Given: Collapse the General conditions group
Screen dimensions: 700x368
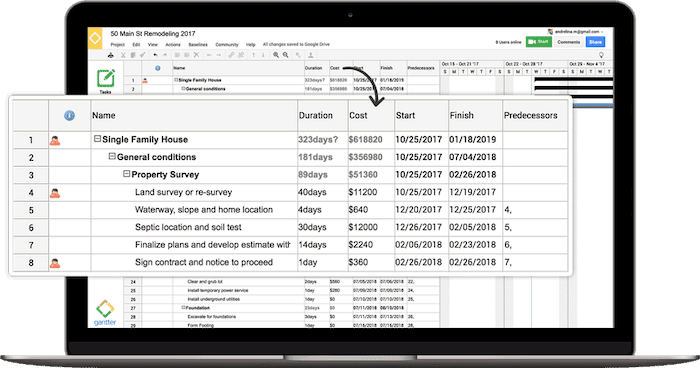Looking at the screenshot, I should point(112,156).
